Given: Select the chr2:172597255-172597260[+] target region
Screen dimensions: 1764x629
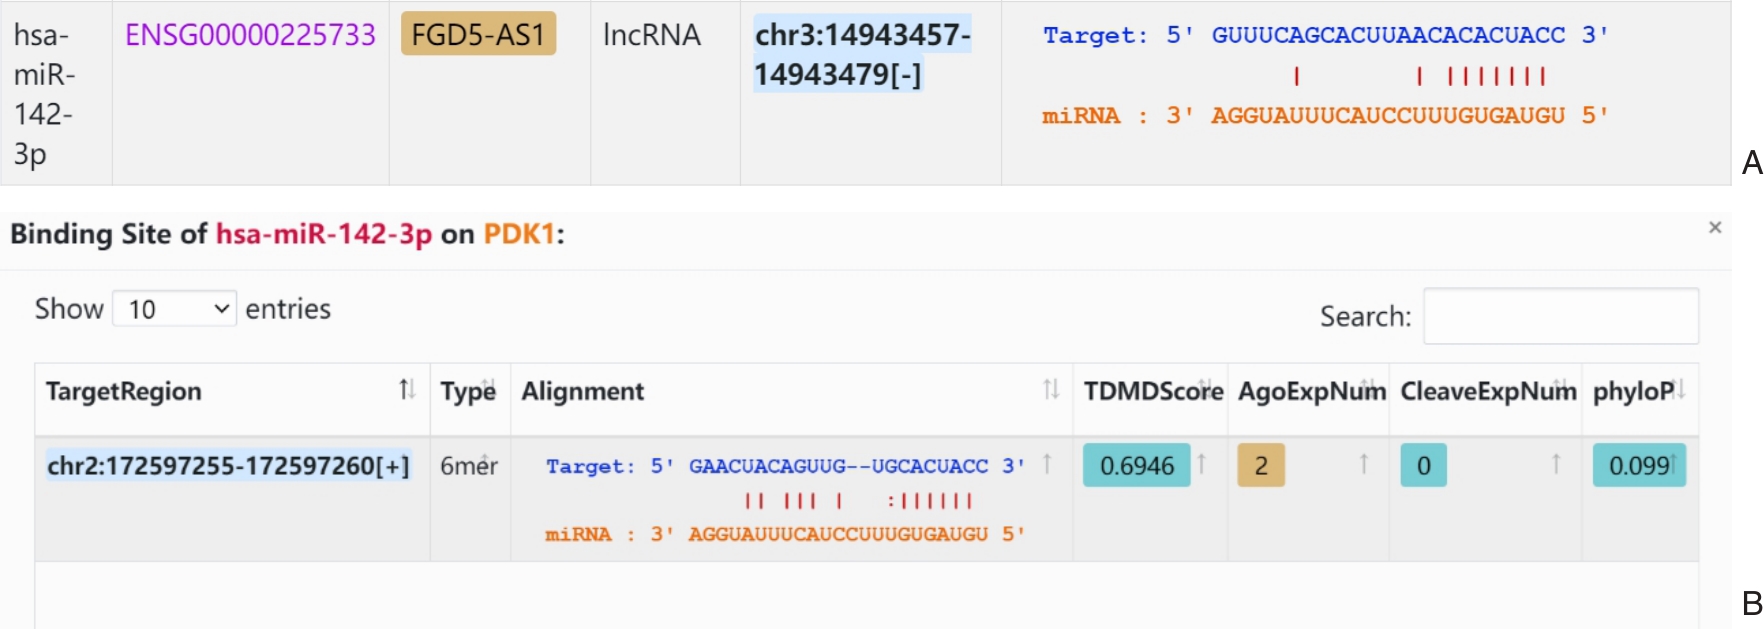Looking at the screenshot, I should pyautogui.click(x=228, y=466).
